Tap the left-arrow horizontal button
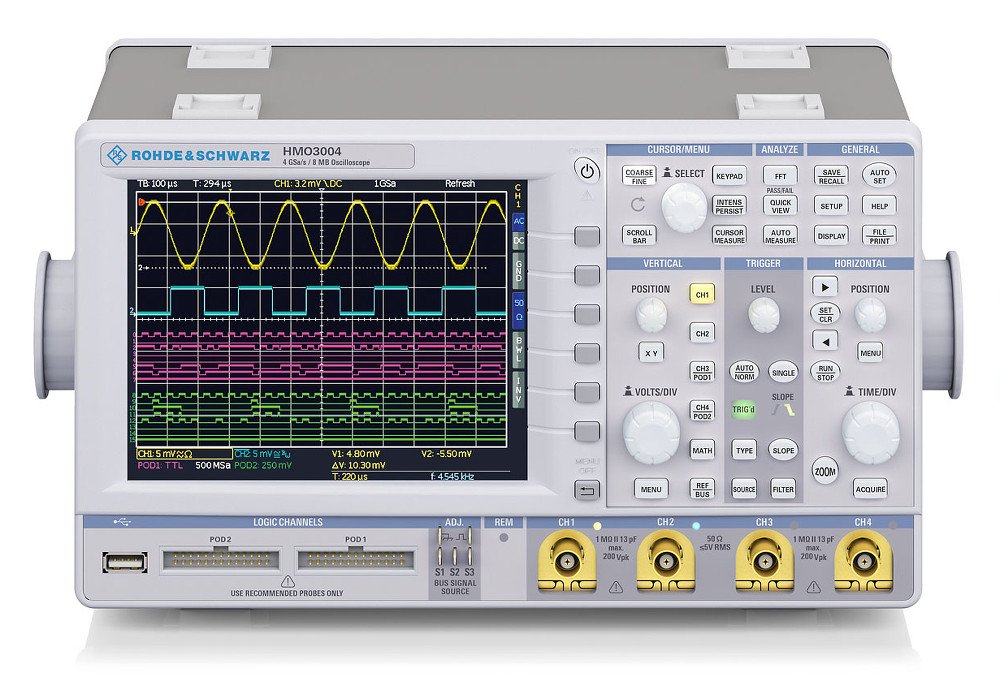This screenshot has height=690, width=1000. [x=825, y=341]
